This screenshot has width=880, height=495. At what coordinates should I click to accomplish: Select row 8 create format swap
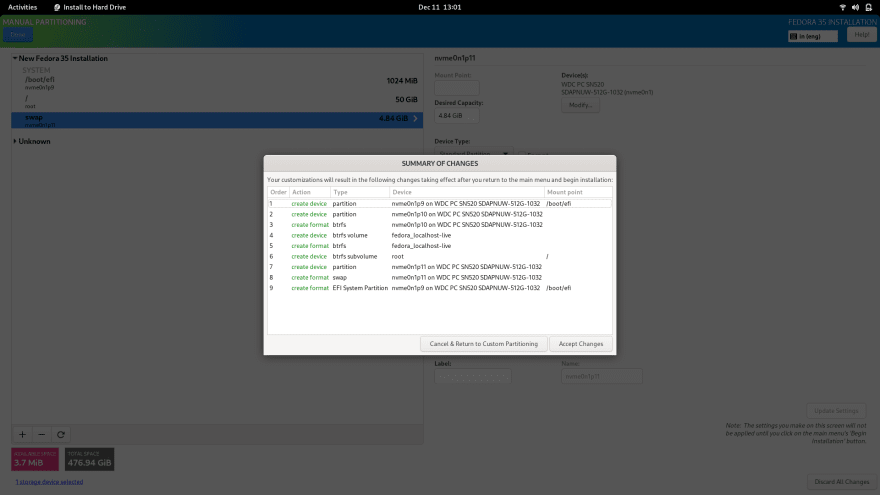[x=439, y=277]
